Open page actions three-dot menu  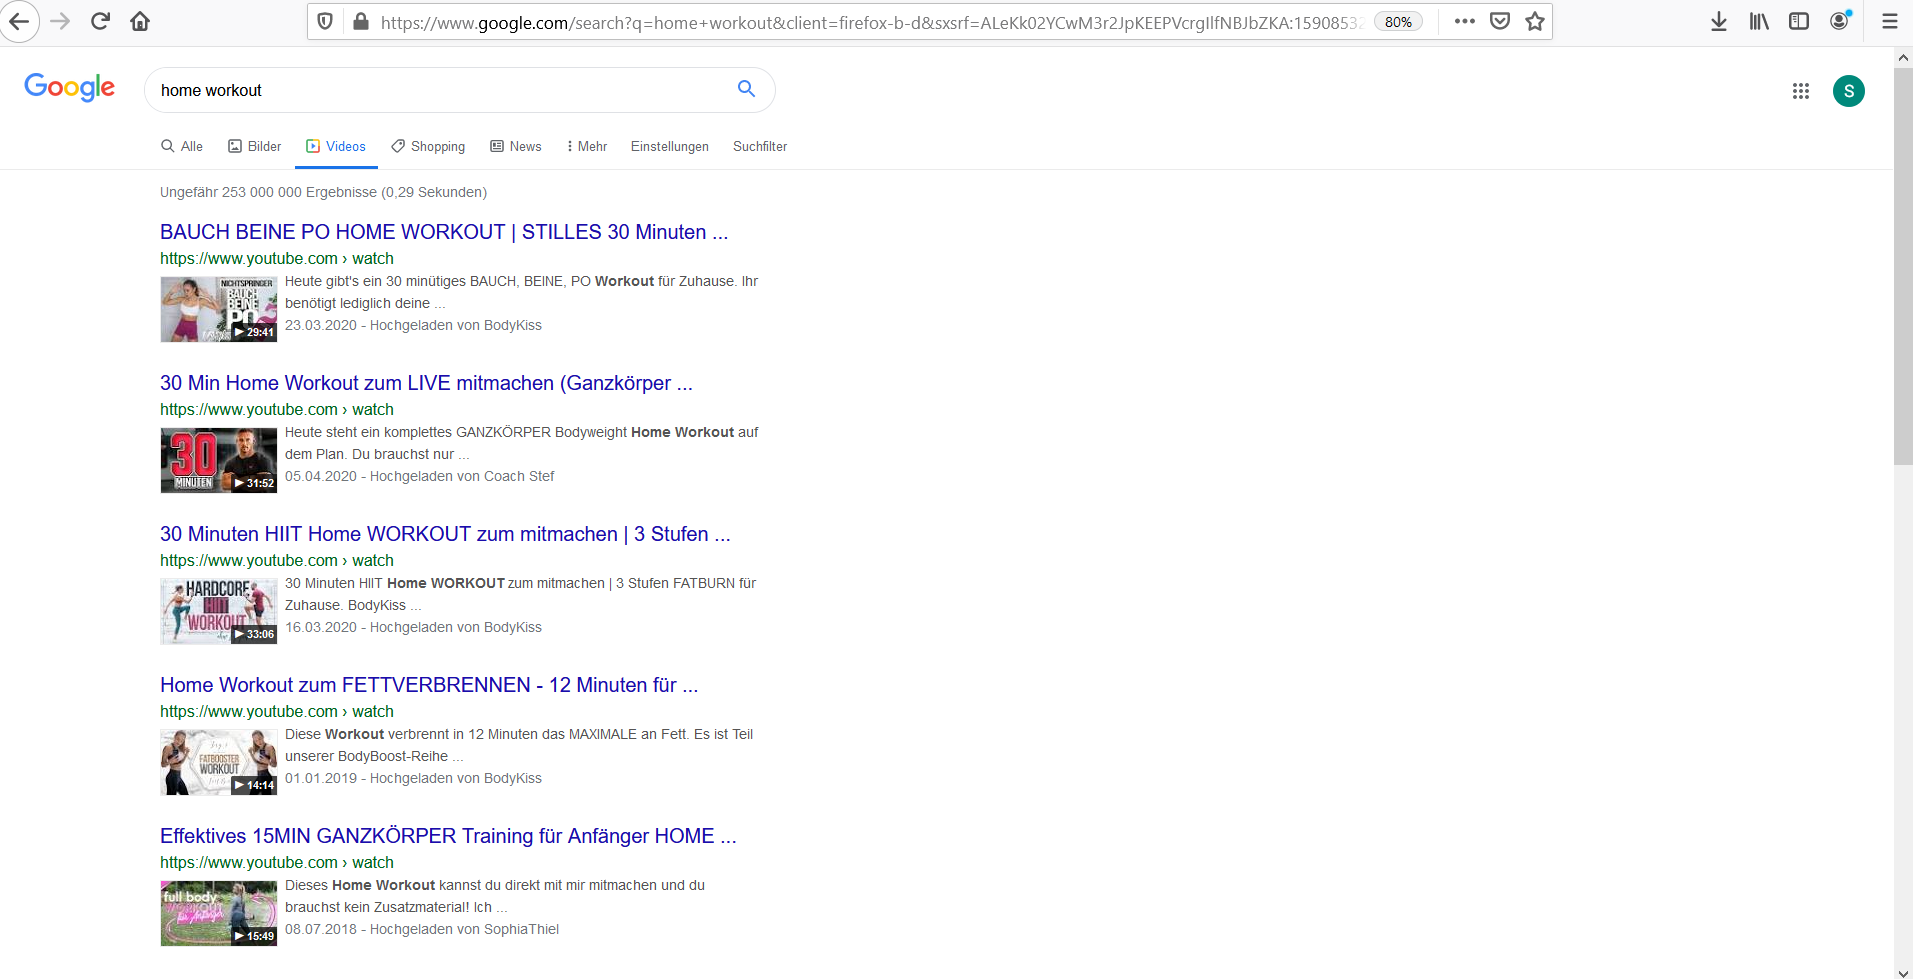(x=1465, y=21)
